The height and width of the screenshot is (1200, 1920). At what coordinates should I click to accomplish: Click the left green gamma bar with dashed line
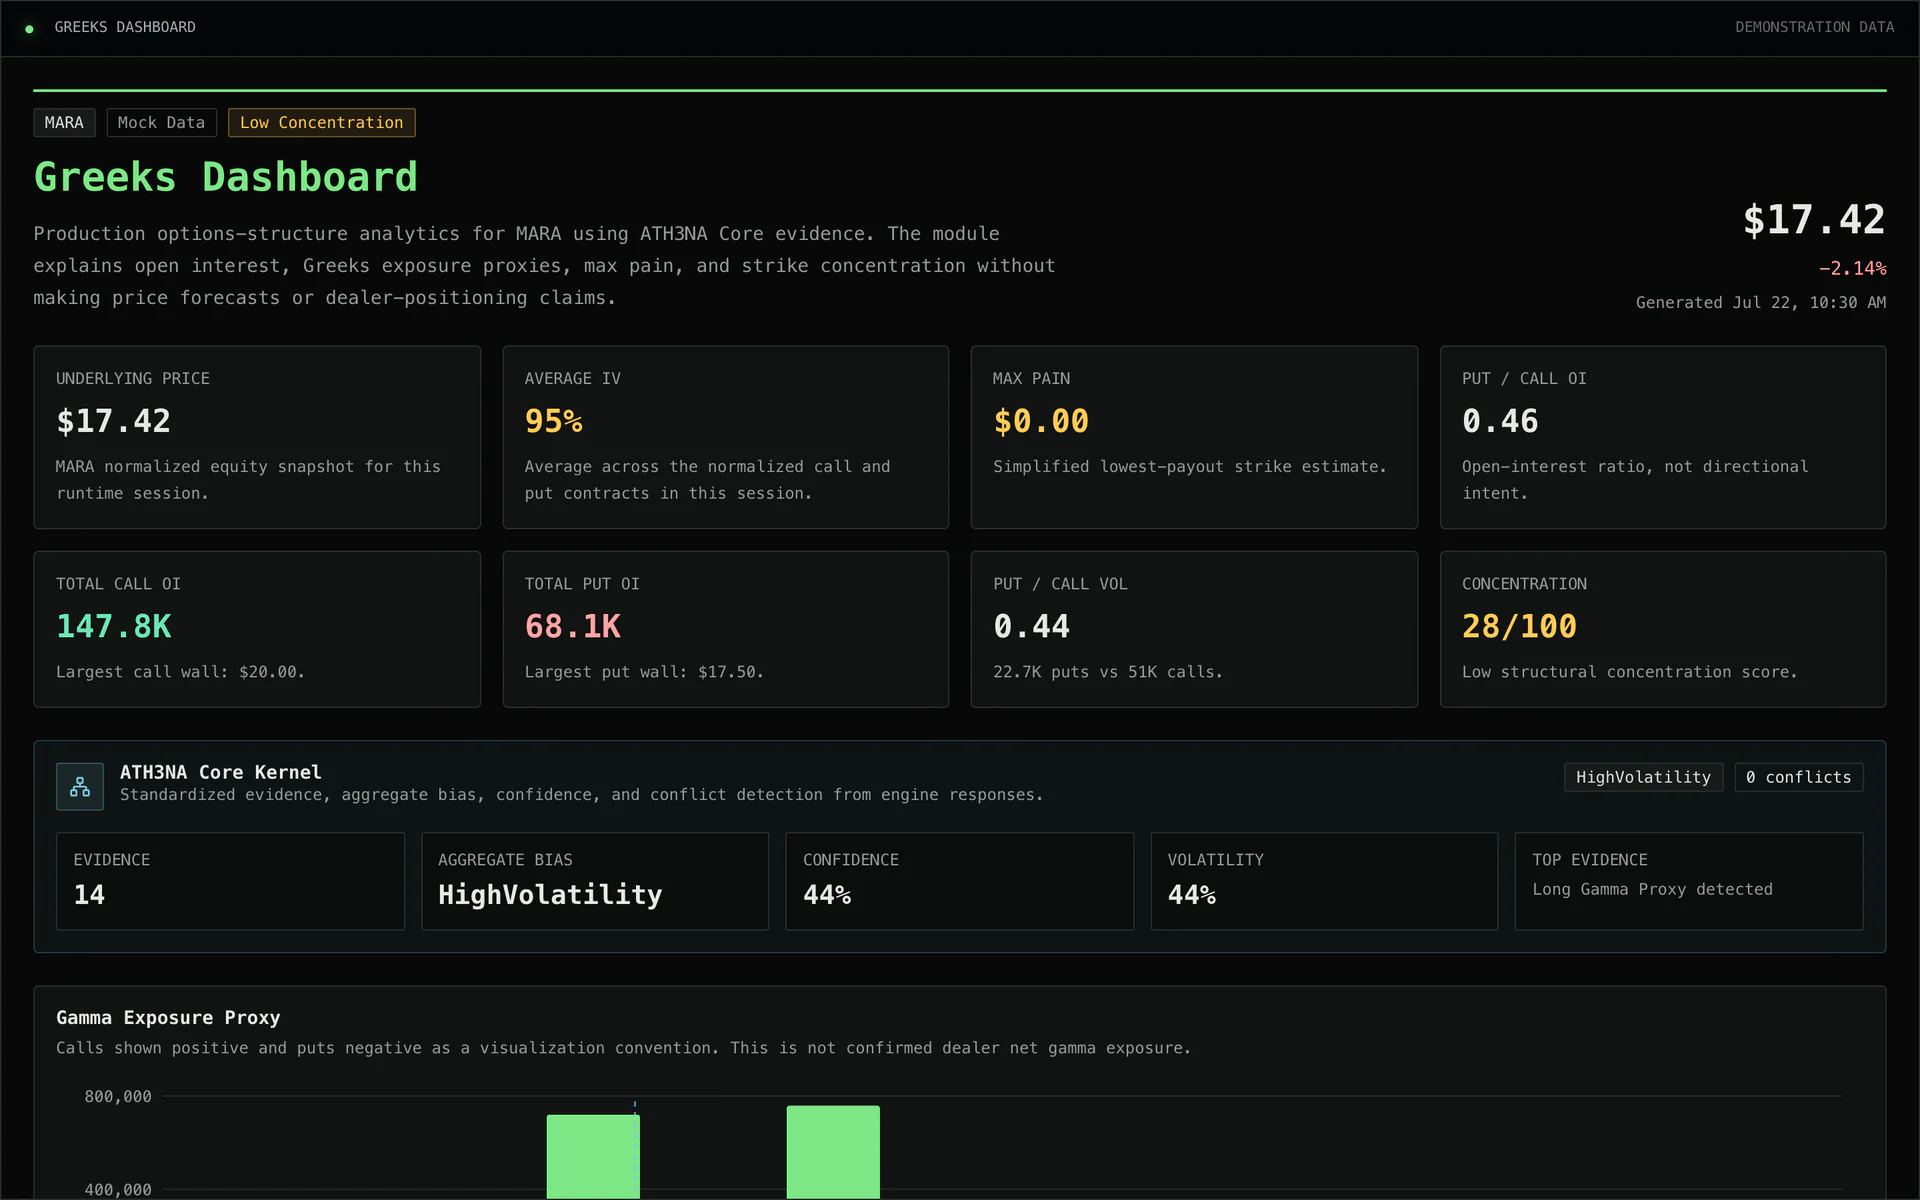[x=593, y=1157]
